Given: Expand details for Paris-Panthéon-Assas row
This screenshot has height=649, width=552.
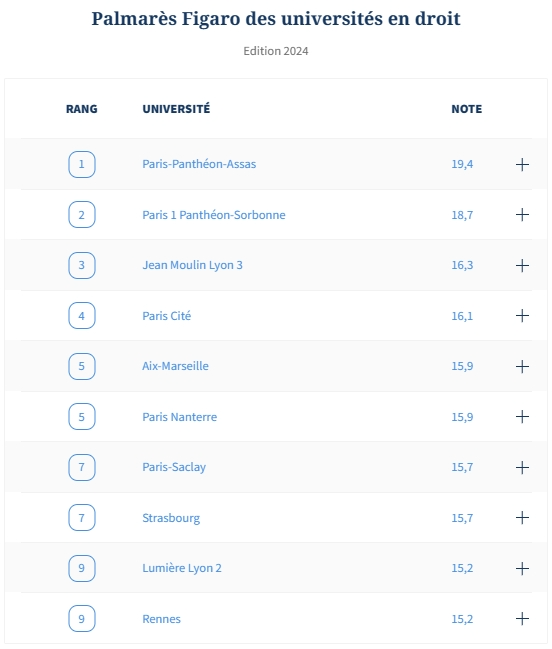Looking at the screenshot, I should click(x=522, y=164).
